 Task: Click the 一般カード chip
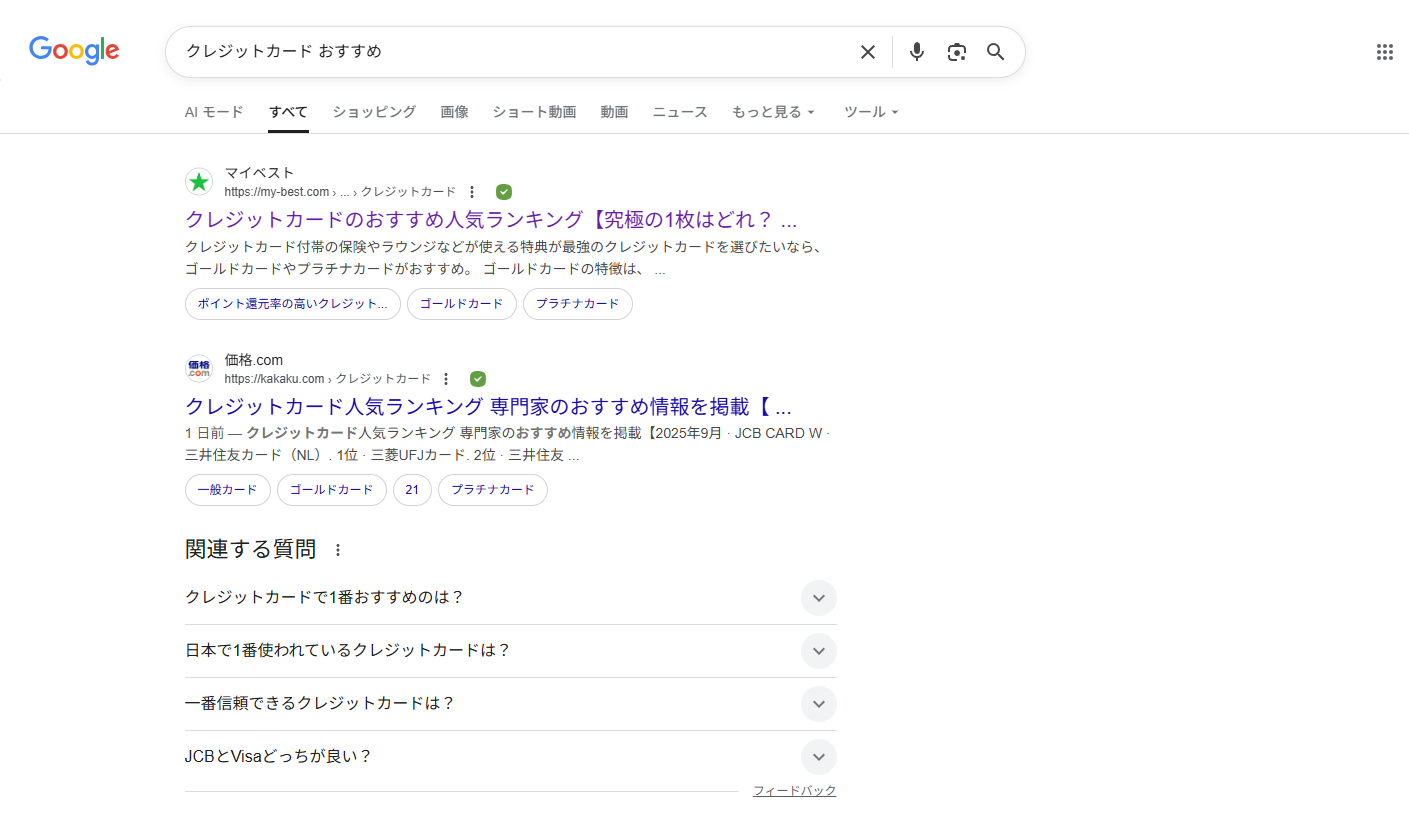point(228,490)
